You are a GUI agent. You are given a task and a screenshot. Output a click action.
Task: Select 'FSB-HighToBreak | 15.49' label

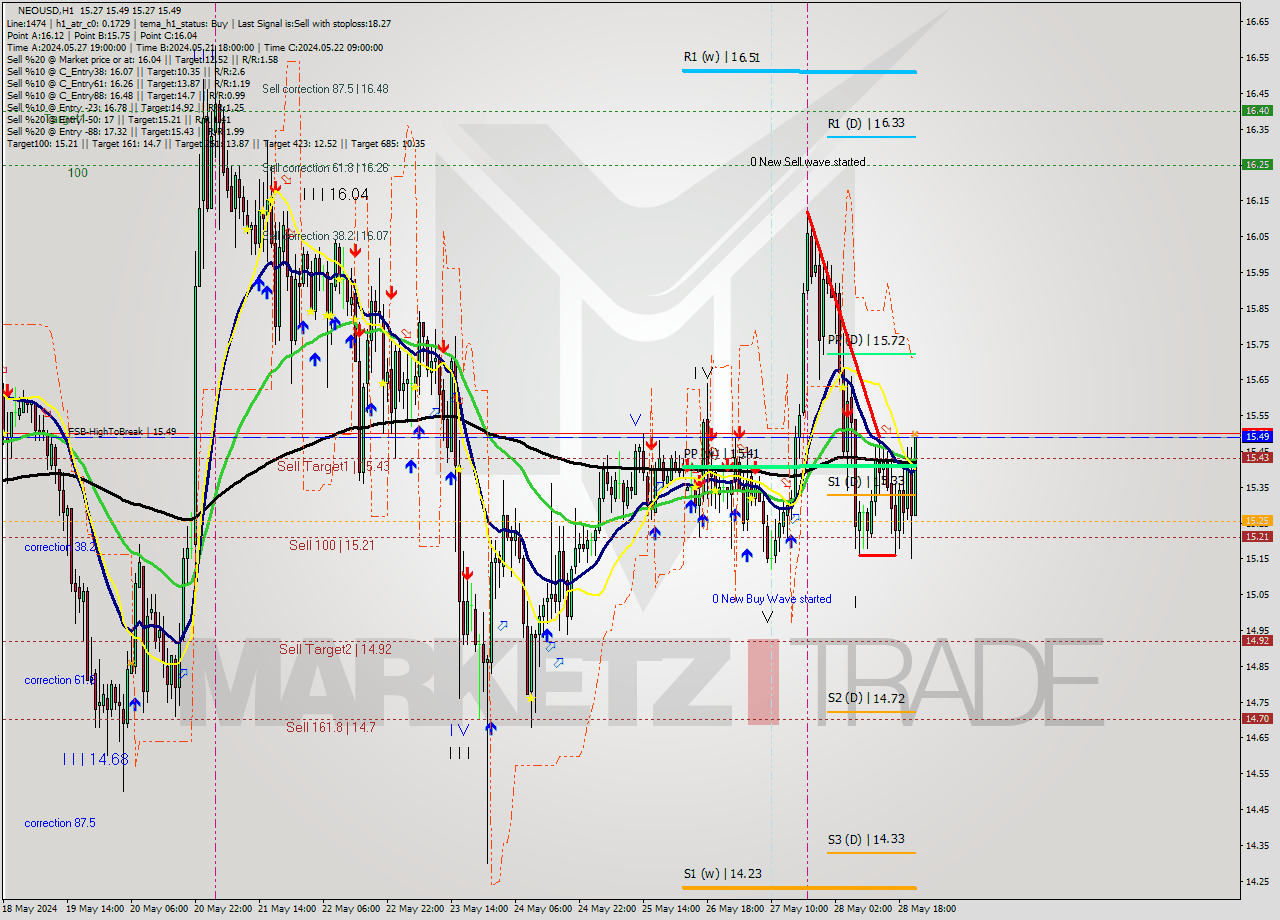coord(122,432)
